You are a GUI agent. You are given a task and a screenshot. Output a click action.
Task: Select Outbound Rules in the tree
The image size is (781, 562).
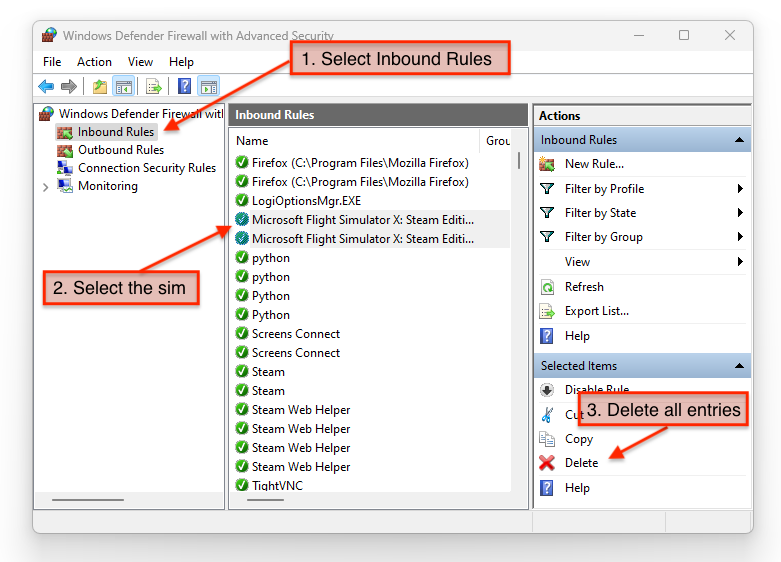coord(121,150)
